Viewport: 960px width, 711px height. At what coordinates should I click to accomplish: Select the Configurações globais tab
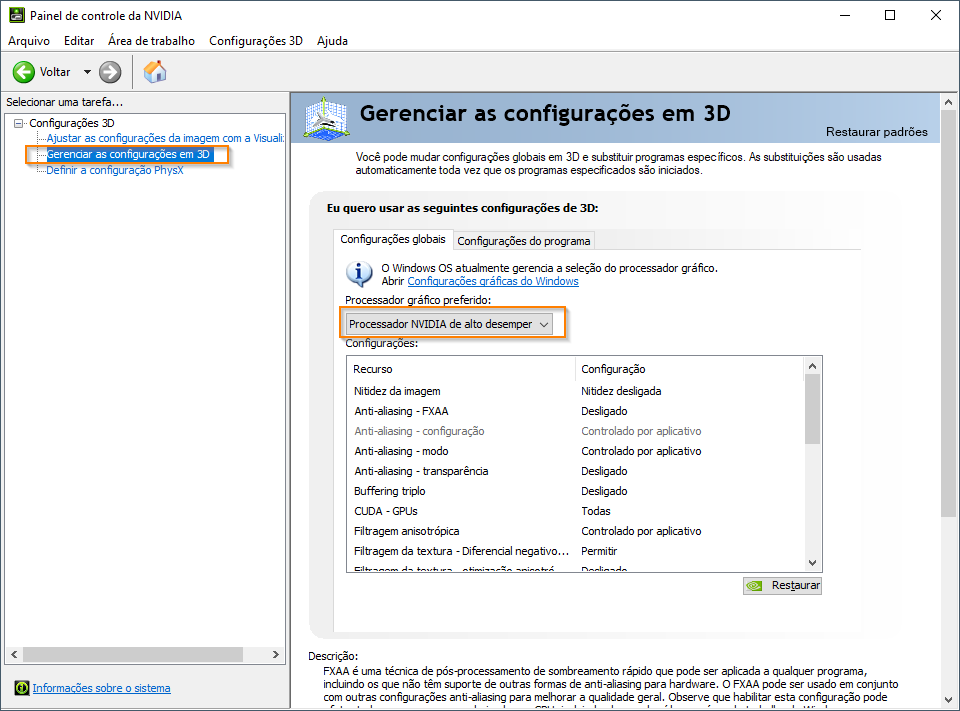coord(393,240)
